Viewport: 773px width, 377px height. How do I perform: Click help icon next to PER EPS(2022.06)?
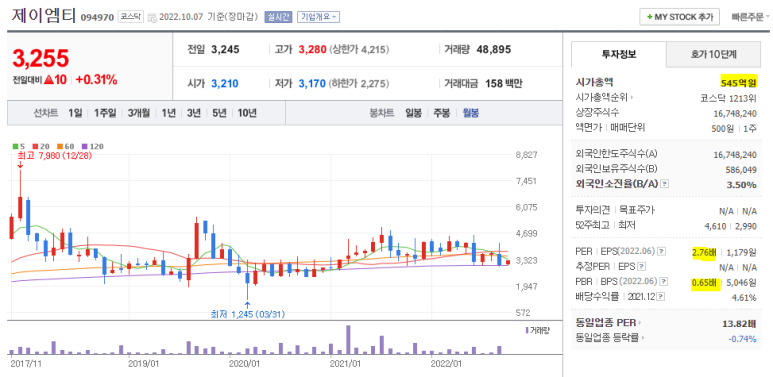662,251
